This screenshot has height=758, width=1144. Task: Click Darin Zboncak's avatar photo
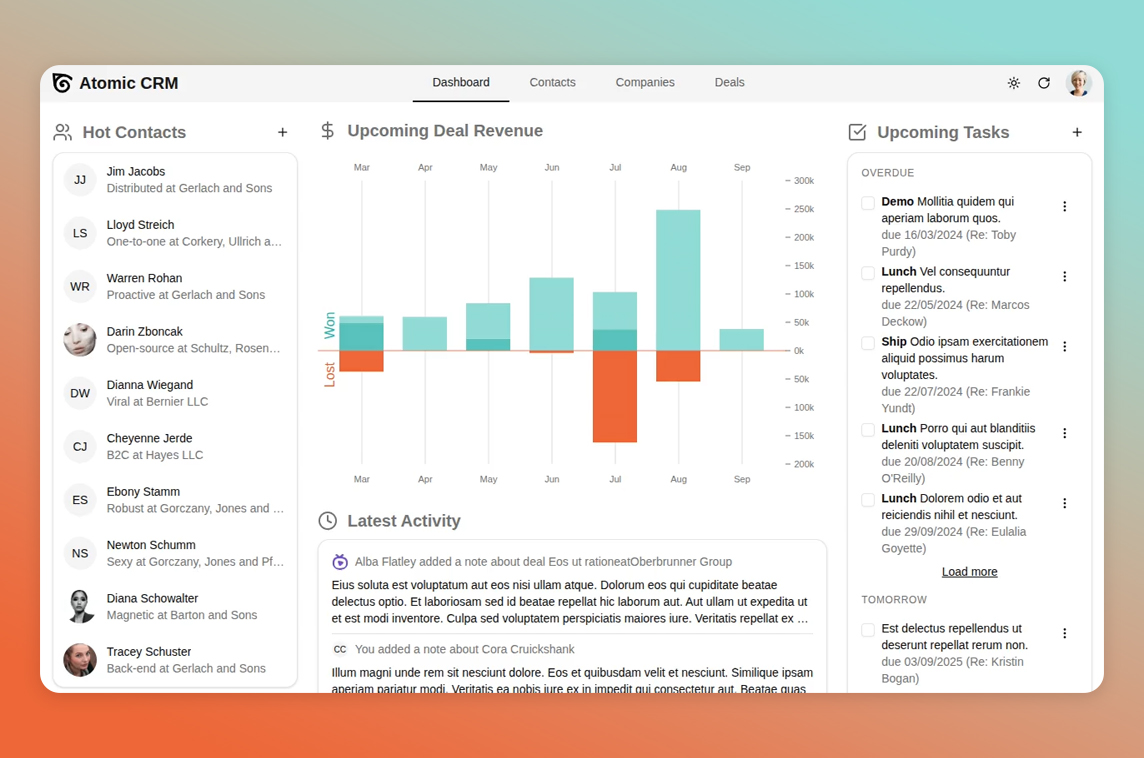point(80,340)
